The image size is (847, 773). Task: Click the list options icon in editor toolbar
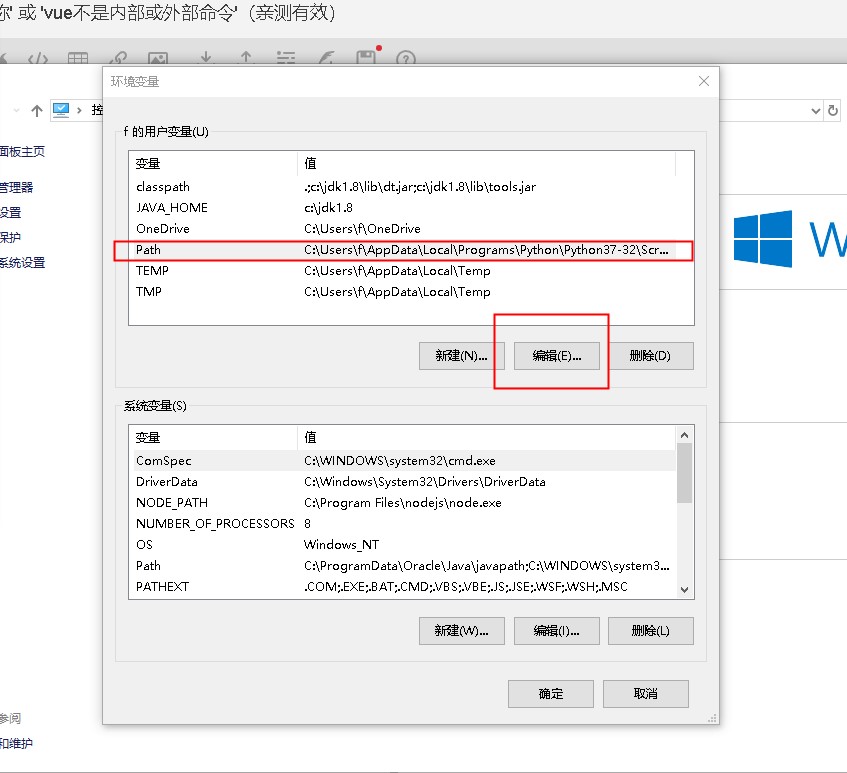(286, 58)
